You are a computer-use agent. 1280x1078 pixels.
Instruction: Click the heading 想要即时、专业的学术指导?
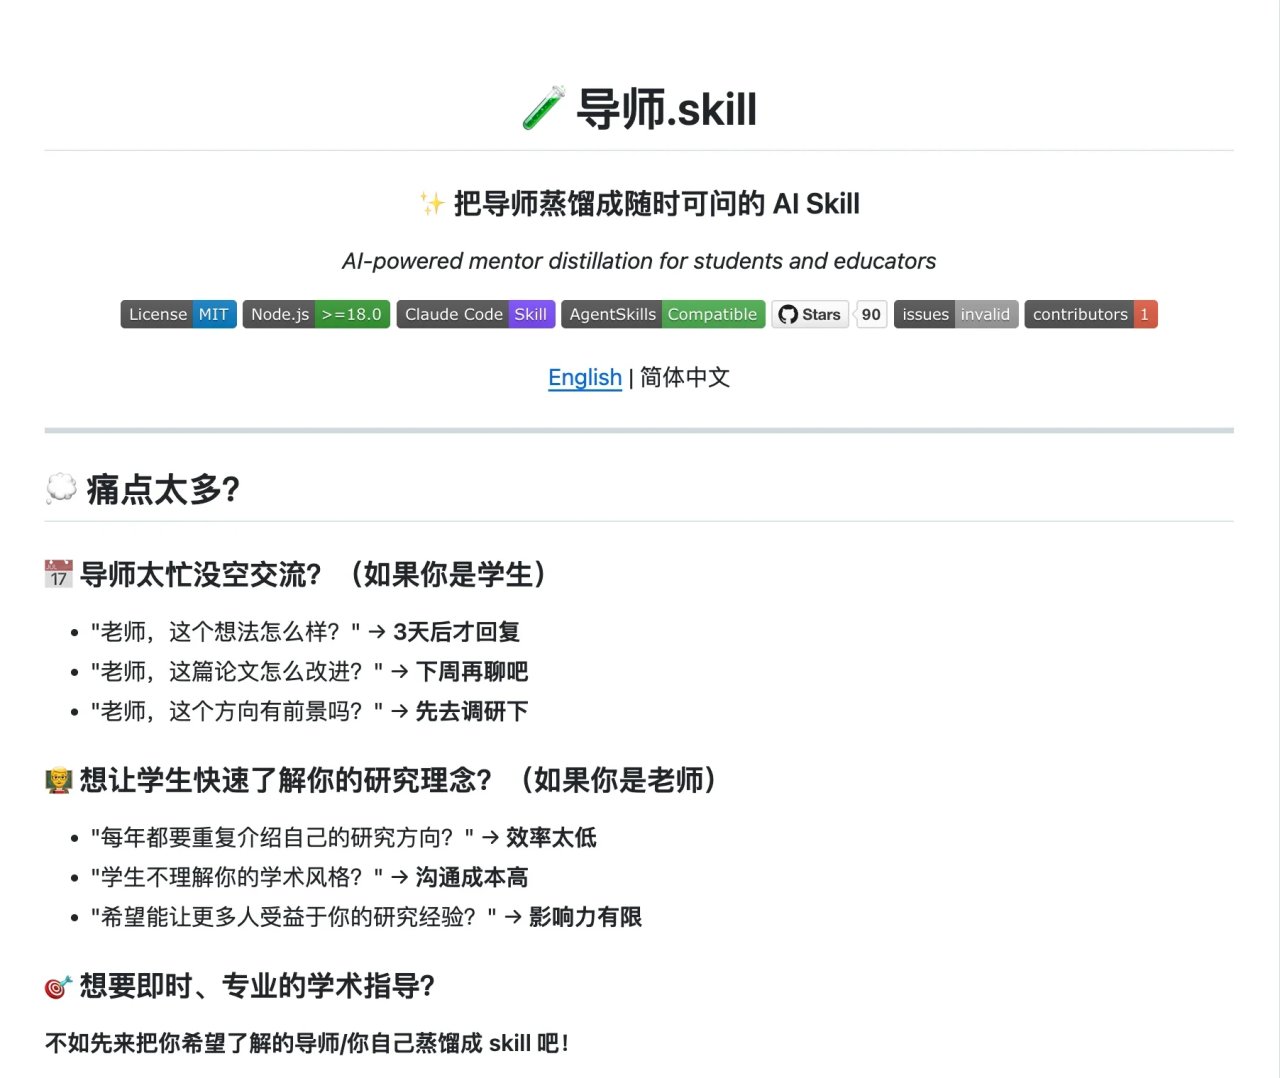coord(258,986)
